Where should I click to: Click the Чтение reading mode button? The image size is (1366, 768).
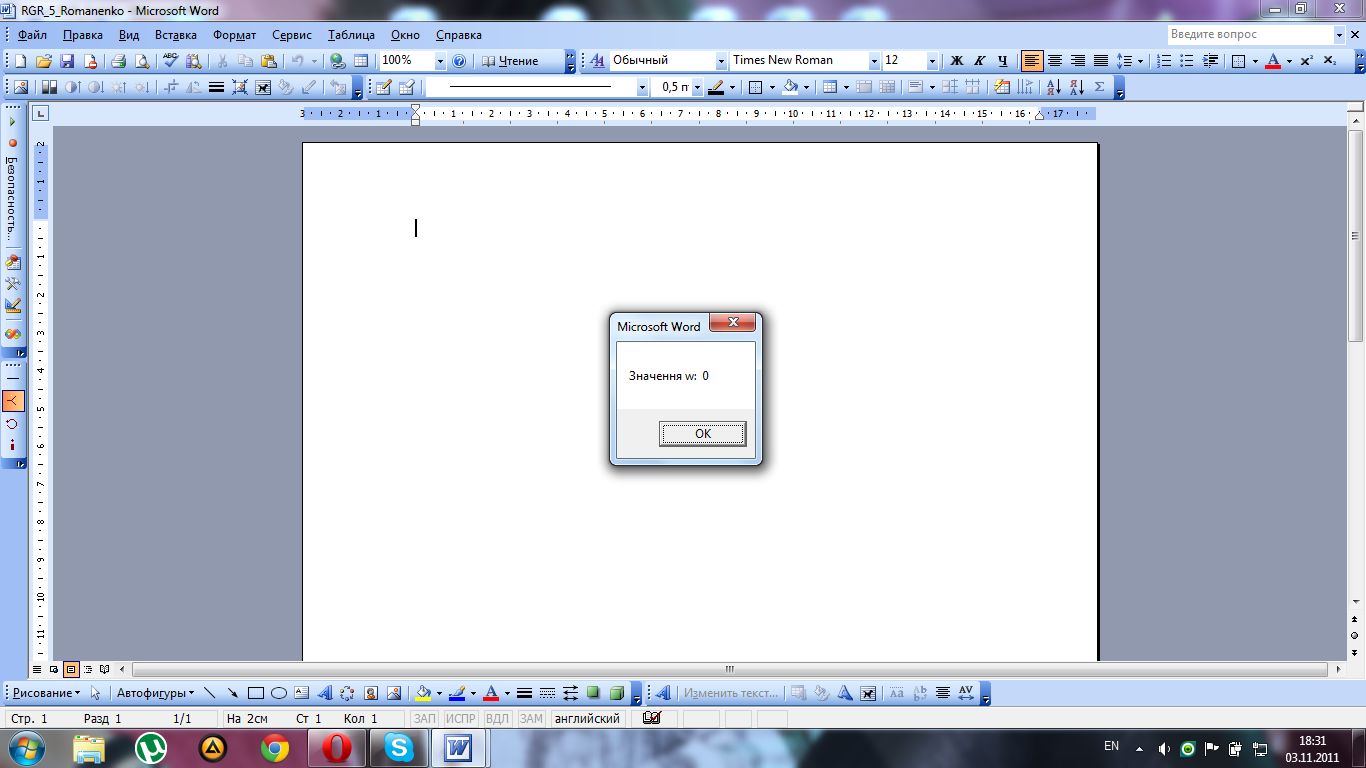(510, 61)
